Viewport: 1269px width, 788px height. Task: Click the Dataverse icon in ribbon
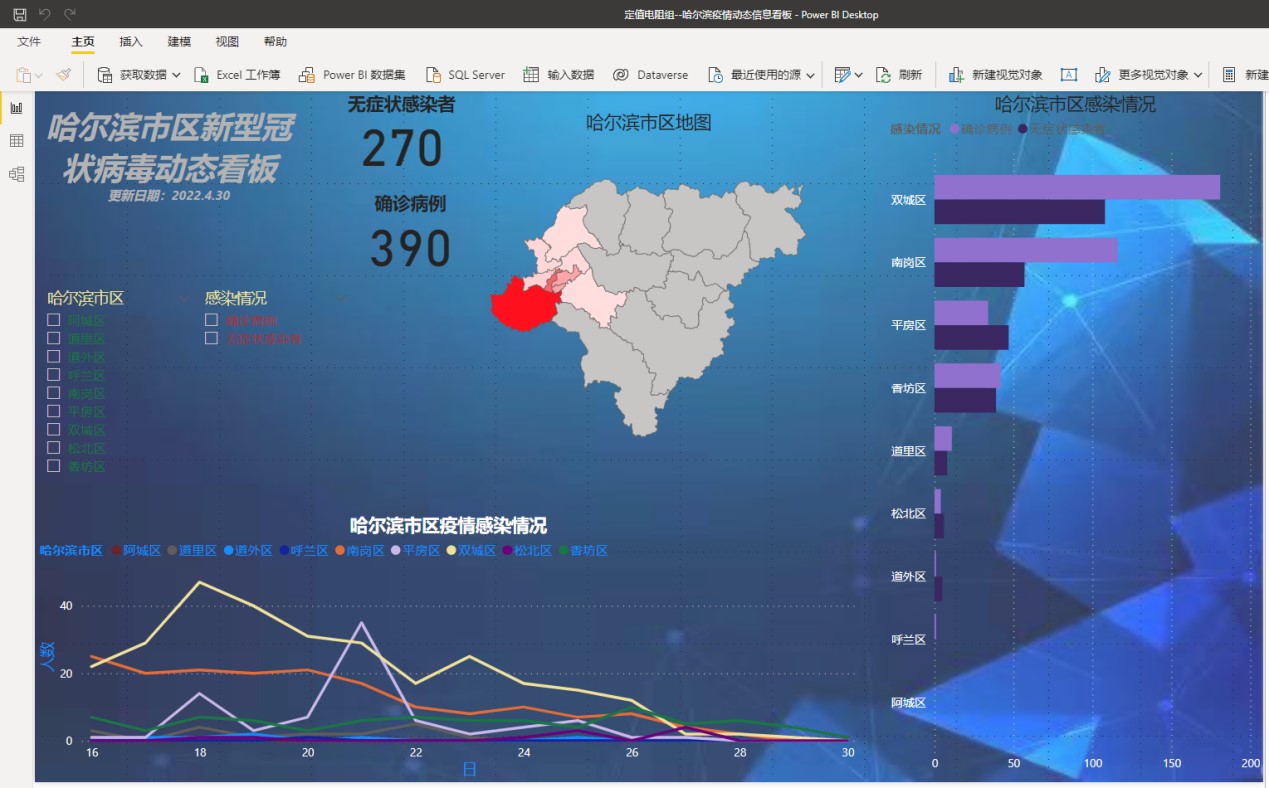(621, 75)
